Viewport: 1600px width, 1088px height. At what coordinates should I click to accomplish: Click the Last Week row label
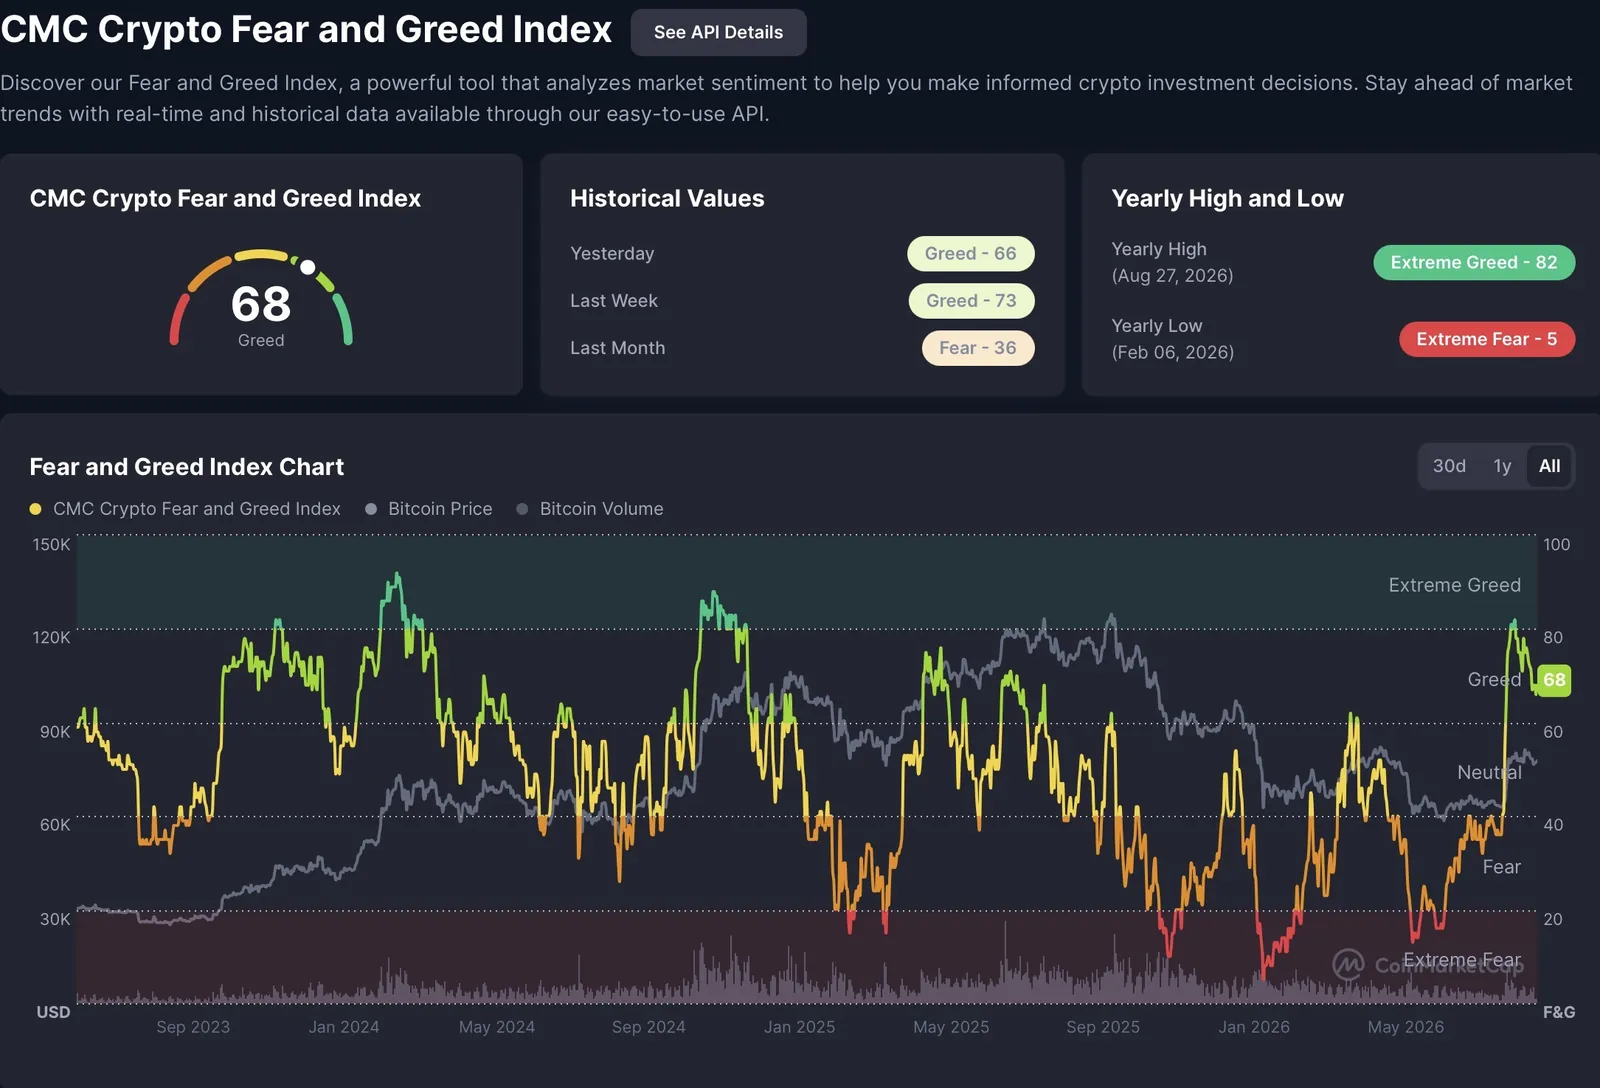(x=614, y=301)
